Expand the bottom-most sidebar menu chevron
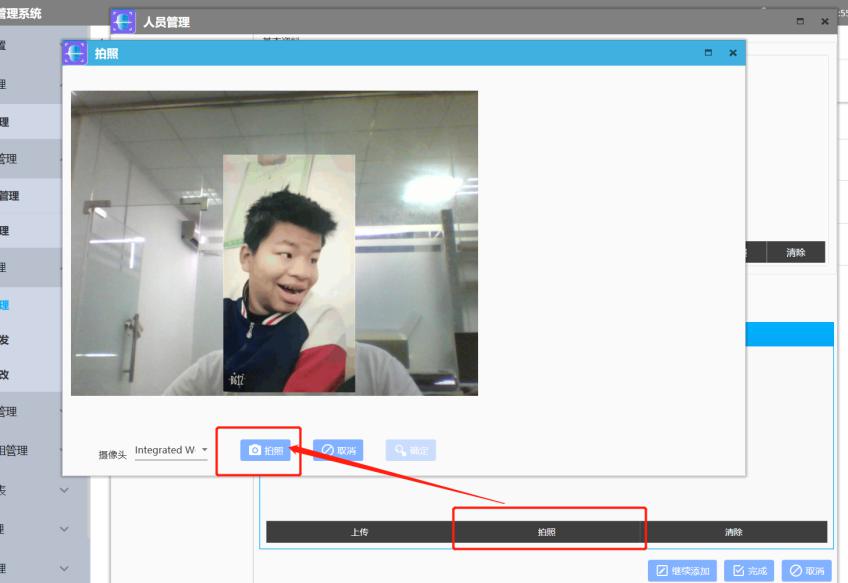848x583 pixels. point(64,569)
